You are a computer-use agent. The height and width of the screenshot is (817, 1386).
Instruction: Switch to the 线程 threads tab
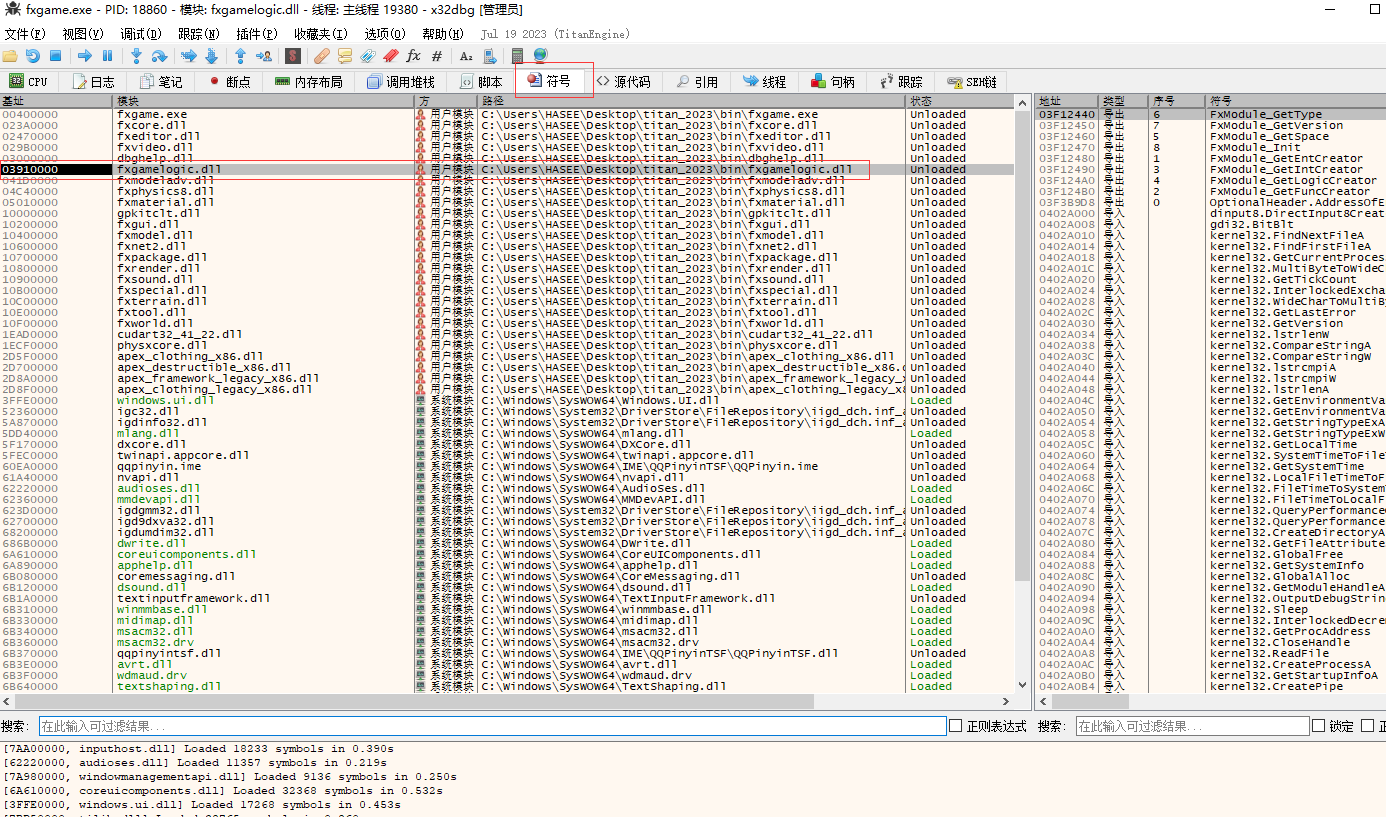tap(764, 82)
